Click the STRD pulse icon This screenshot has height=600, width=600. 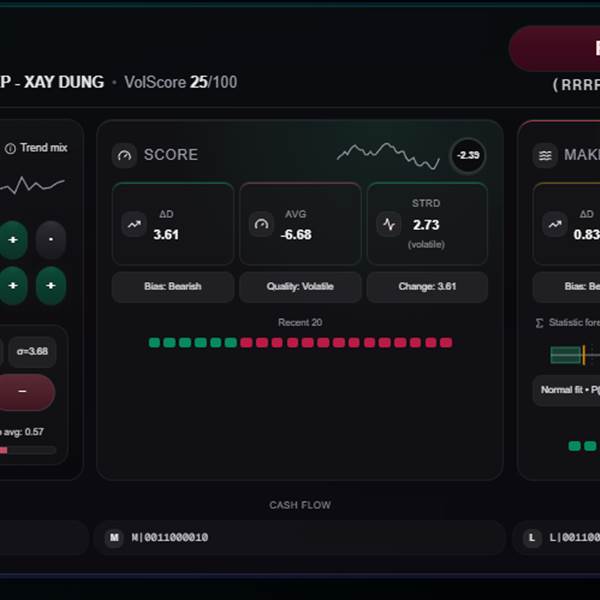389,224
